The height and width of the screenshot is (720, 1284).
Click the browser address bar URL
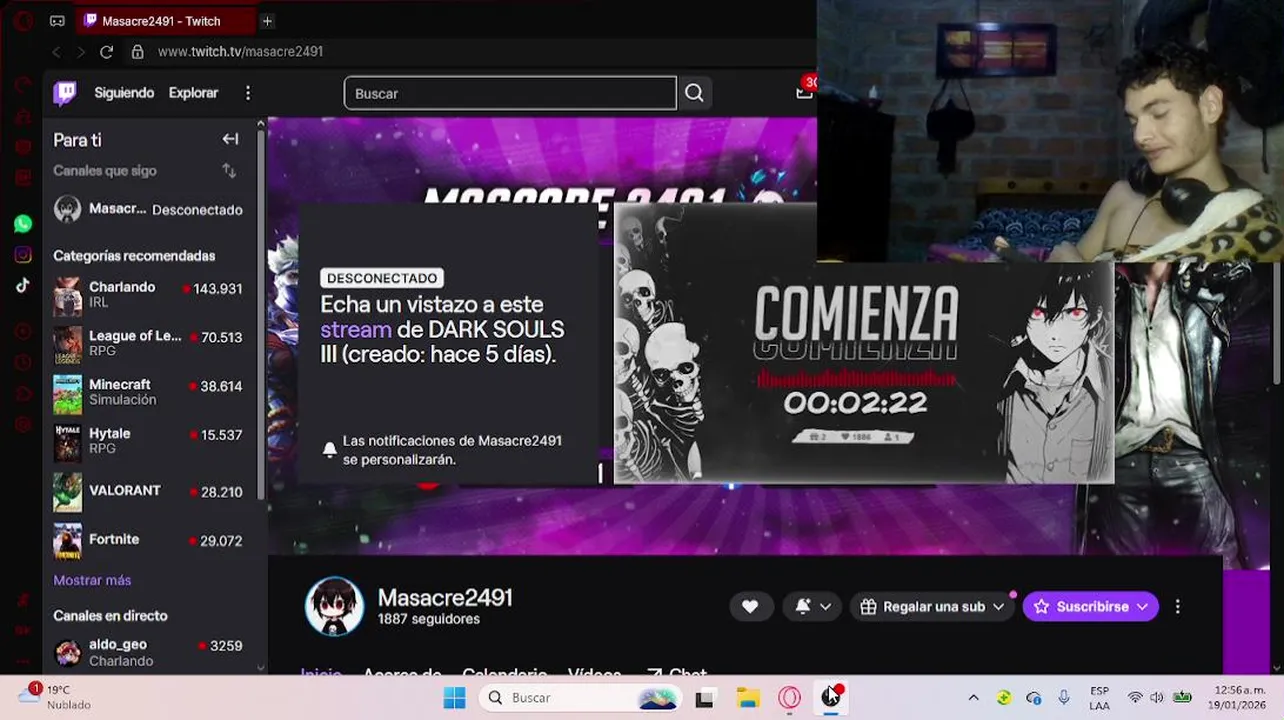(x=240, y=52)
